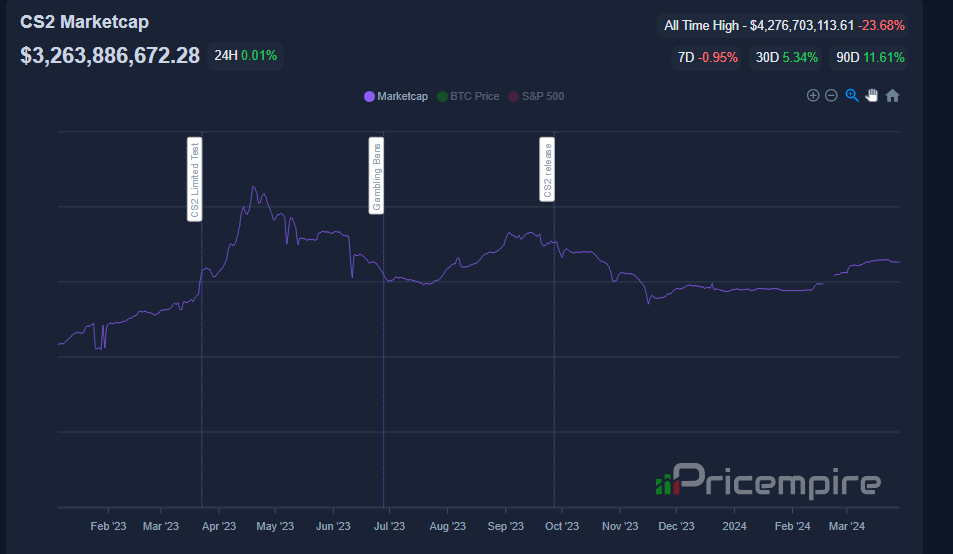Reset chart zoom with home icon
This screenshot has height=554, width=953.
[893, 96]
